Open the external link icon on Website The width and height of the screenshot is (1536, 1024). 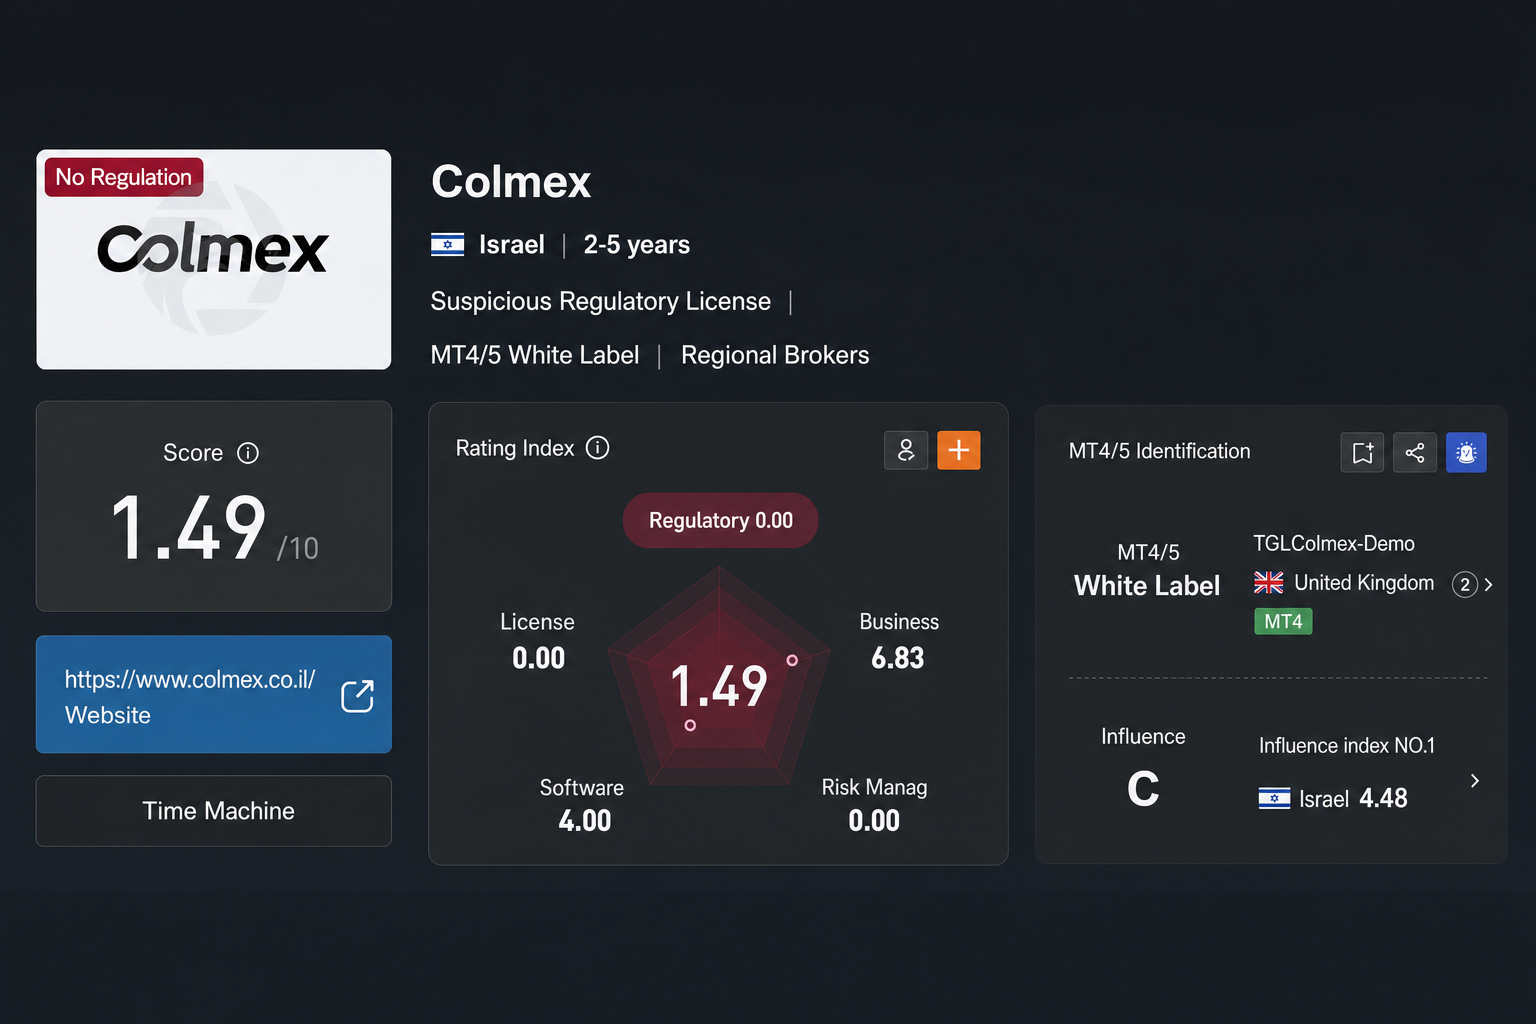point(357,696)
